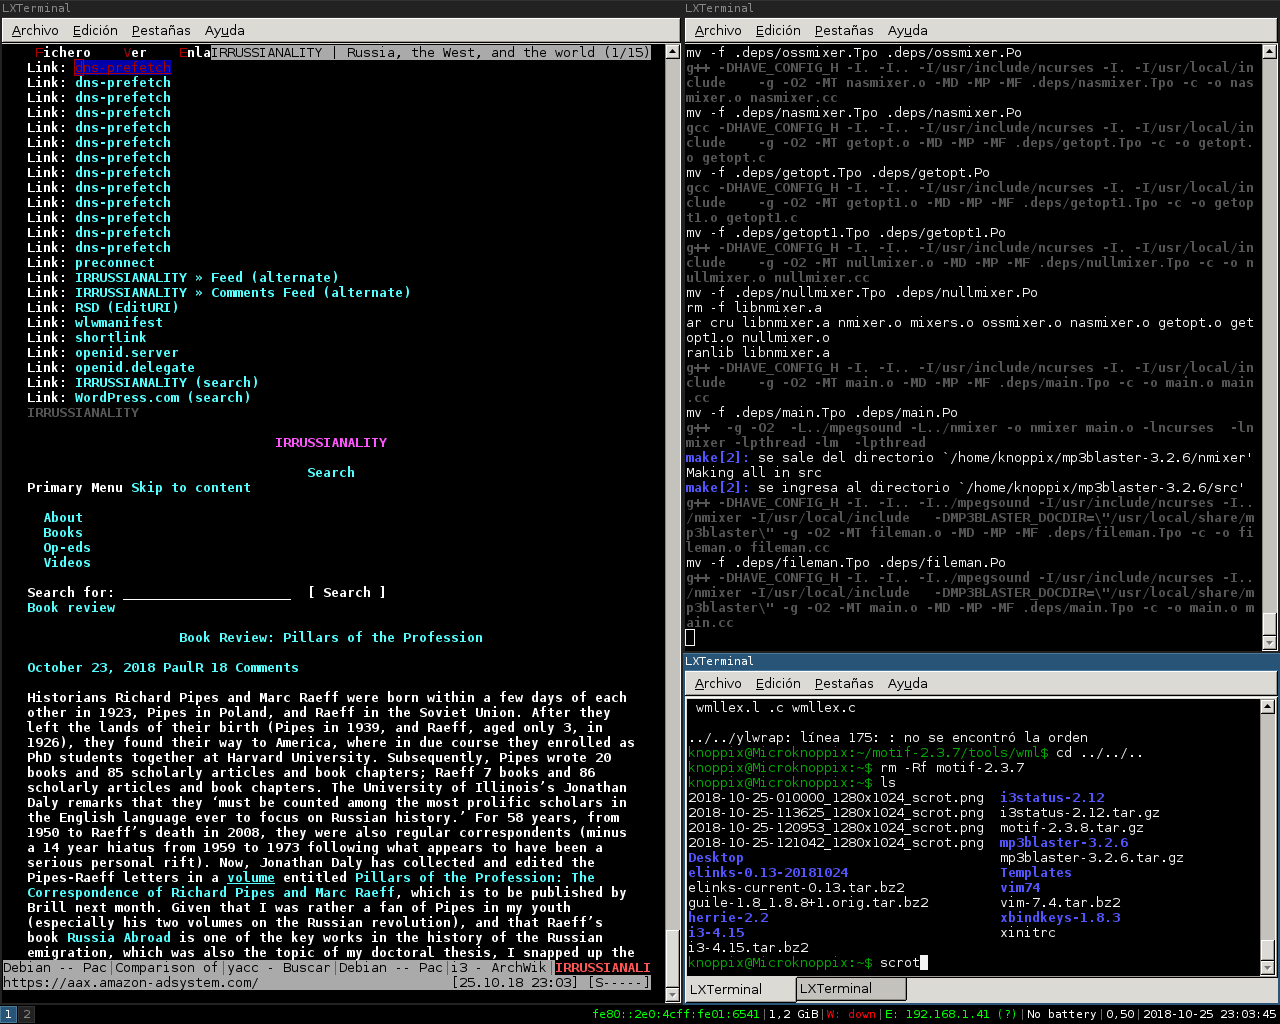The height and width of the screenshot is (1024, 1280).
Task: Open 'Book Review: Pillars of the Profession' heading
Action: tap(331, 637)
